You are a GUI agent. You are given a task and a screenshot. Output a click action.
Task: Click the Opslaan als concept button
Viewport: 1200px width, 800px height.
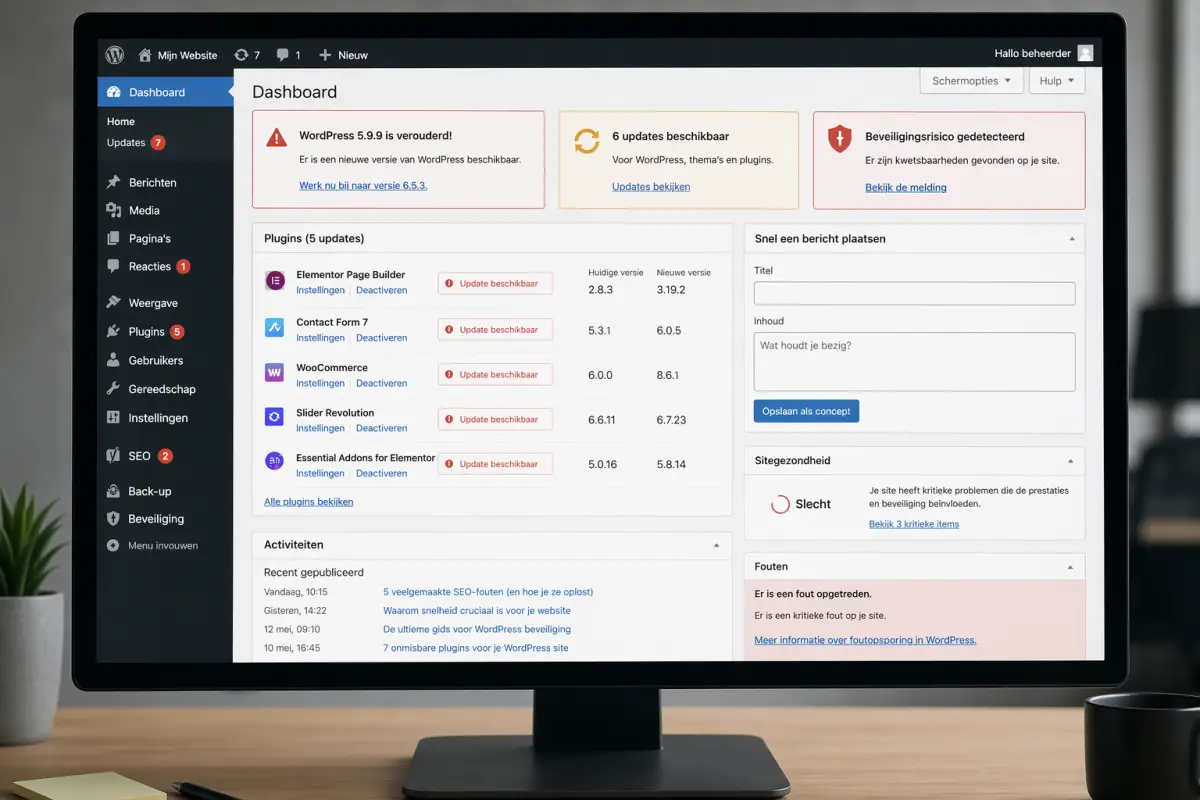[x=806, y=411]
